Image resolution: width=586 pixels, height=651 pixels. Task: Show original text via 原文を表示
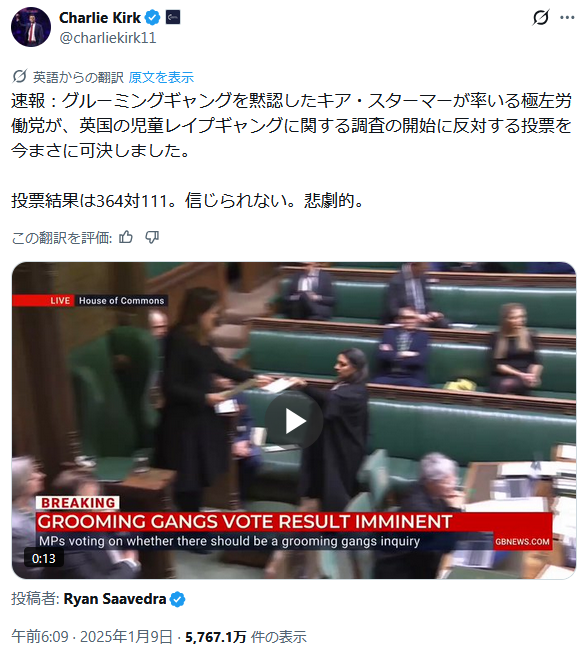[x=161, y=77]
